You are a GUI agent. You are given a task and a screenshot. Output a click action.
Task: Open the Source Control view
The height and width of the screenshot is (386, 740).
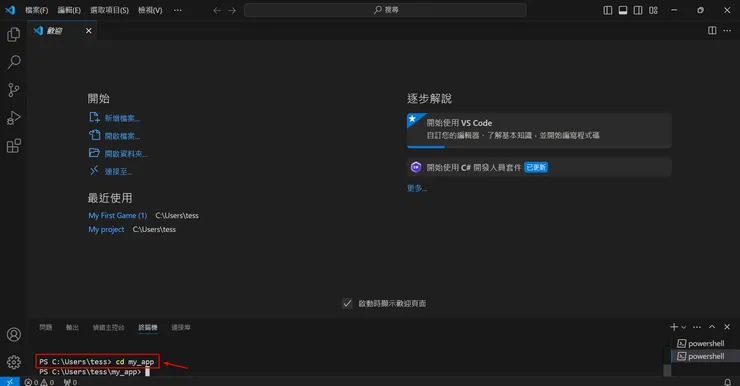click(x=14, y=90)
